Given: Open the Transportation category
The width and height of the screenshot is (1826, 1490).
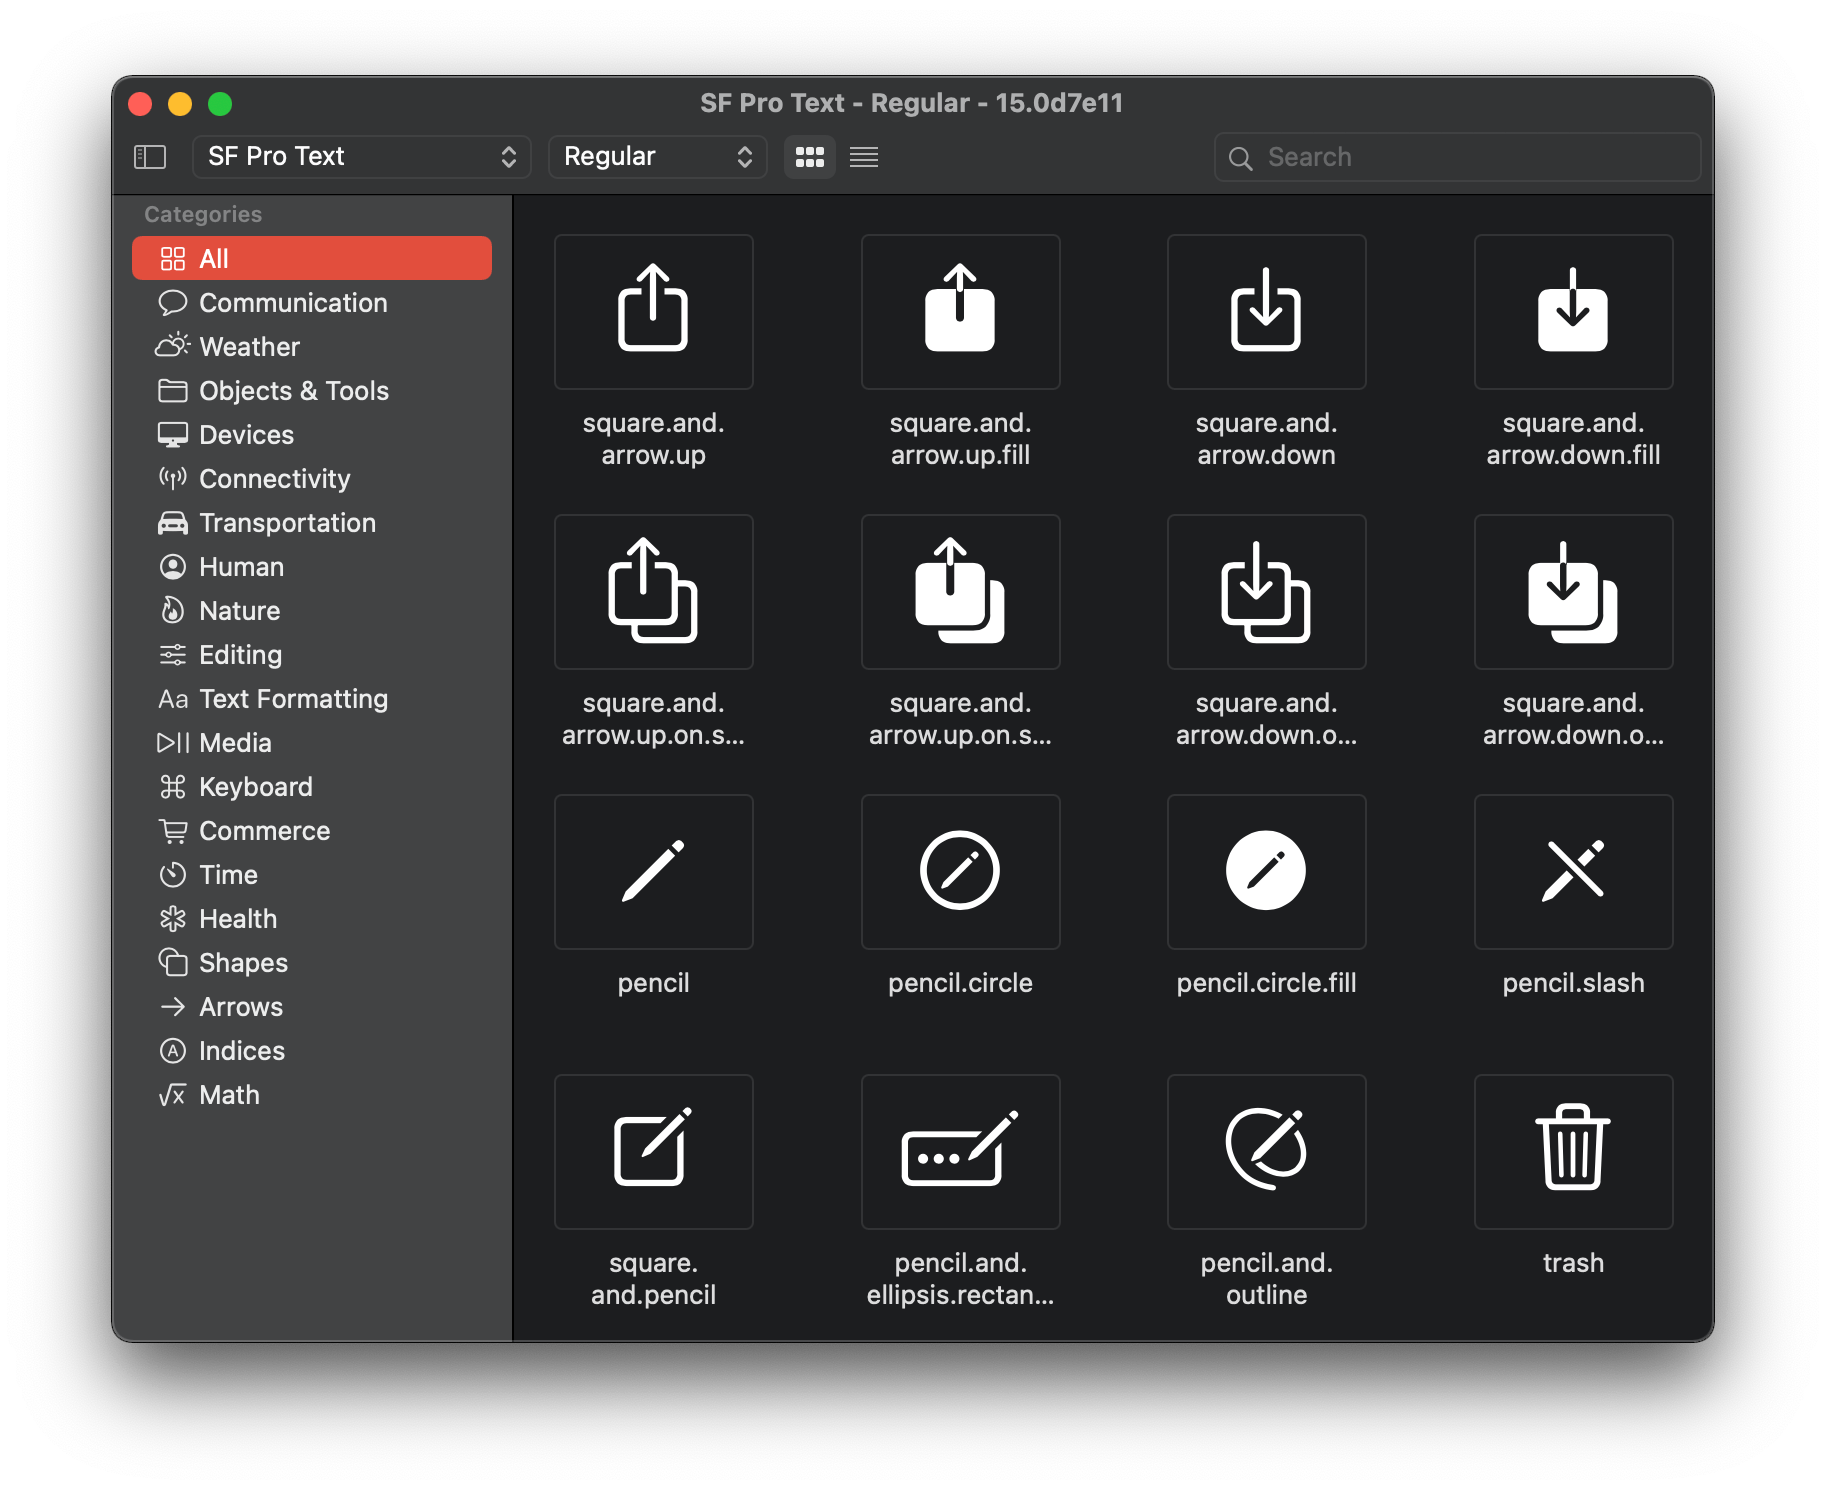Looking at the screenshot, I should coord(312,523).
